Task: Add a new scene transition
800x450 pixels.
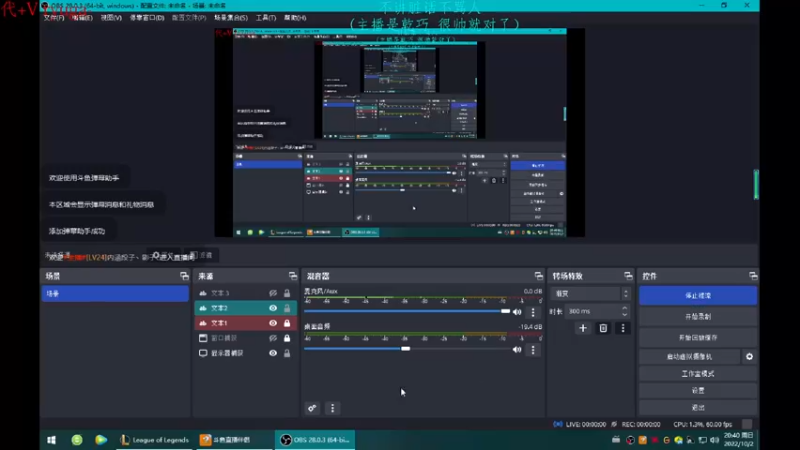Action: click(x=583, y=328)
